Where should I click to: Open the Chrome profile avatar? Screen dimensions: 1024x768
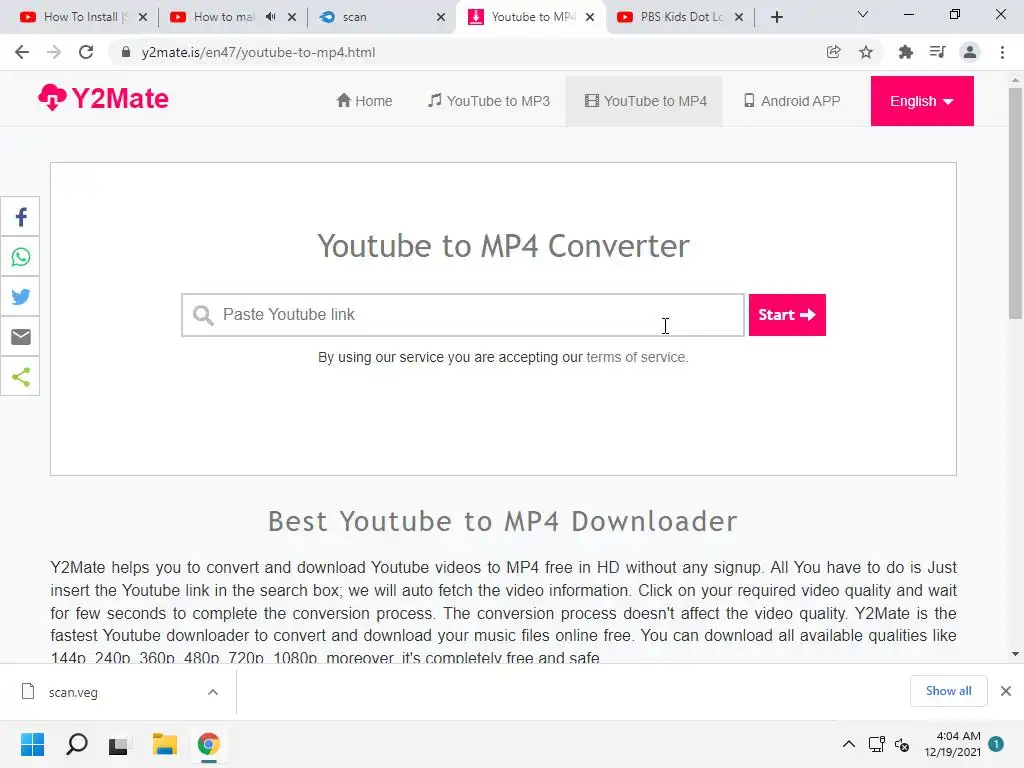(970, 52)
